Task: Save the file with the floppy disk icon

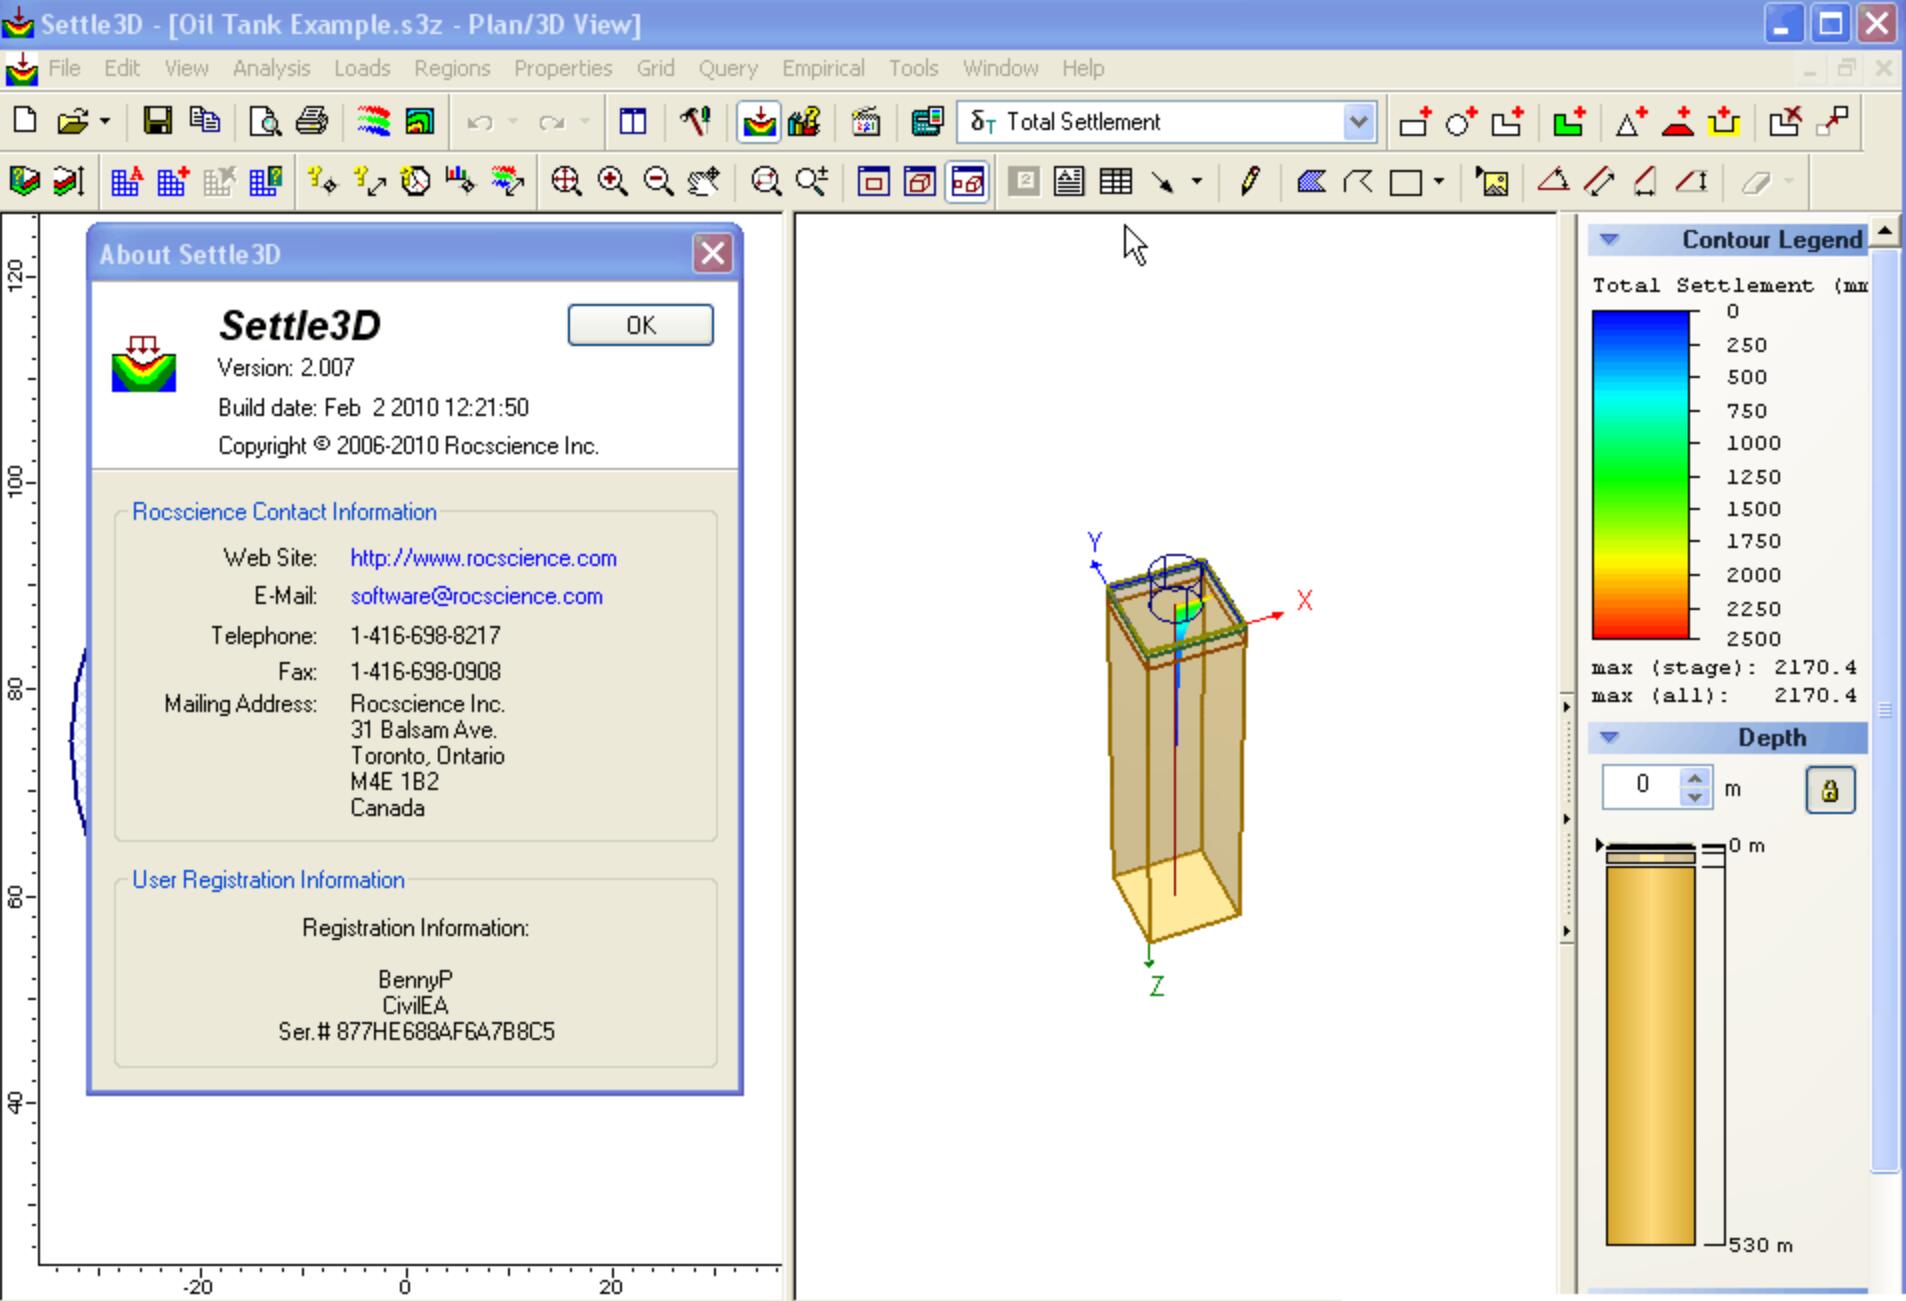Action: coord(157,122)
